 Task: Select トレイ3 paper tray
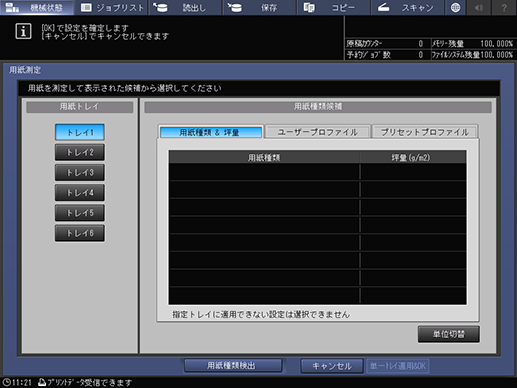click(80, 172)
